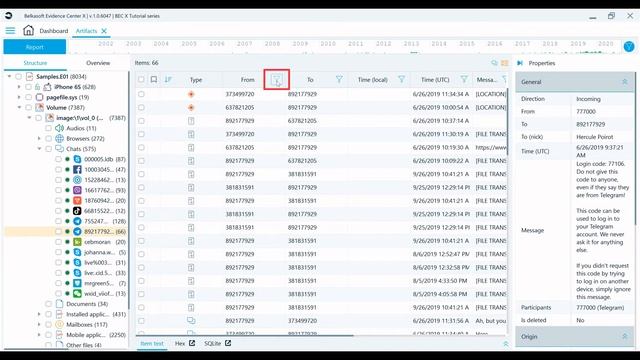Expand the Browsers tree node
The height and width of the screenshot is (360, 640).
(39, 138)
